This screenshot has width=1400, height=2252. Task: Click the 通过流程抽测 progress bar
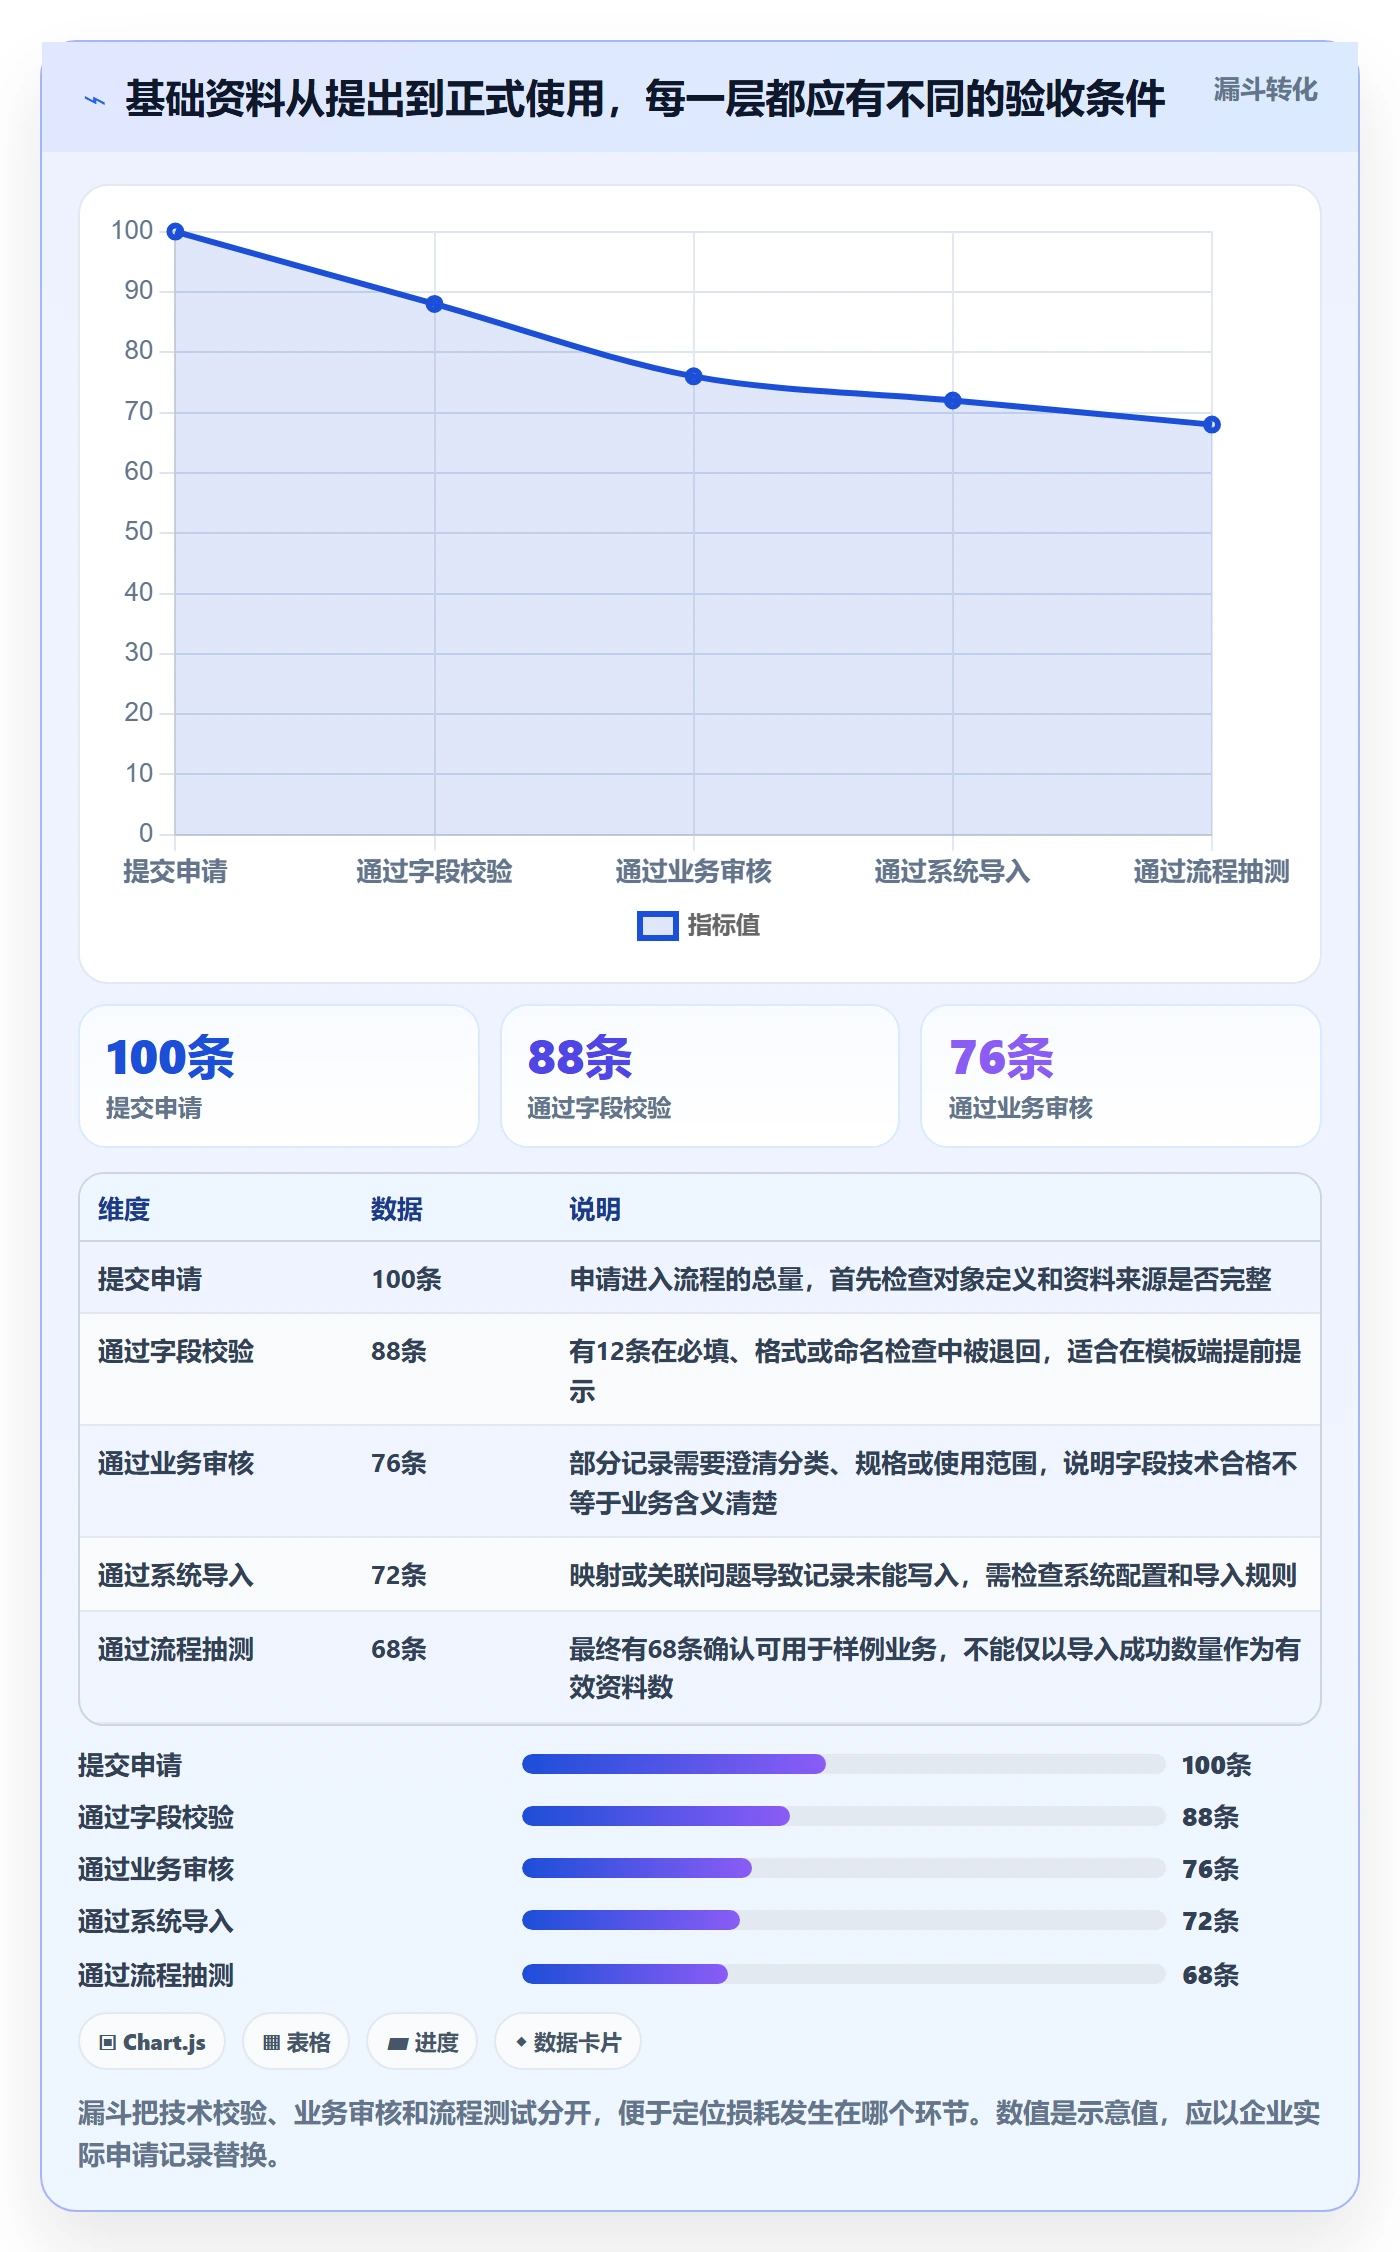(844, 1974)
